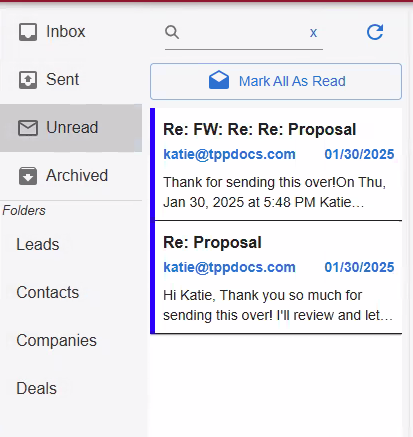Select the Archived mailbox label
The image size is (413, 437).
(77, 176)
